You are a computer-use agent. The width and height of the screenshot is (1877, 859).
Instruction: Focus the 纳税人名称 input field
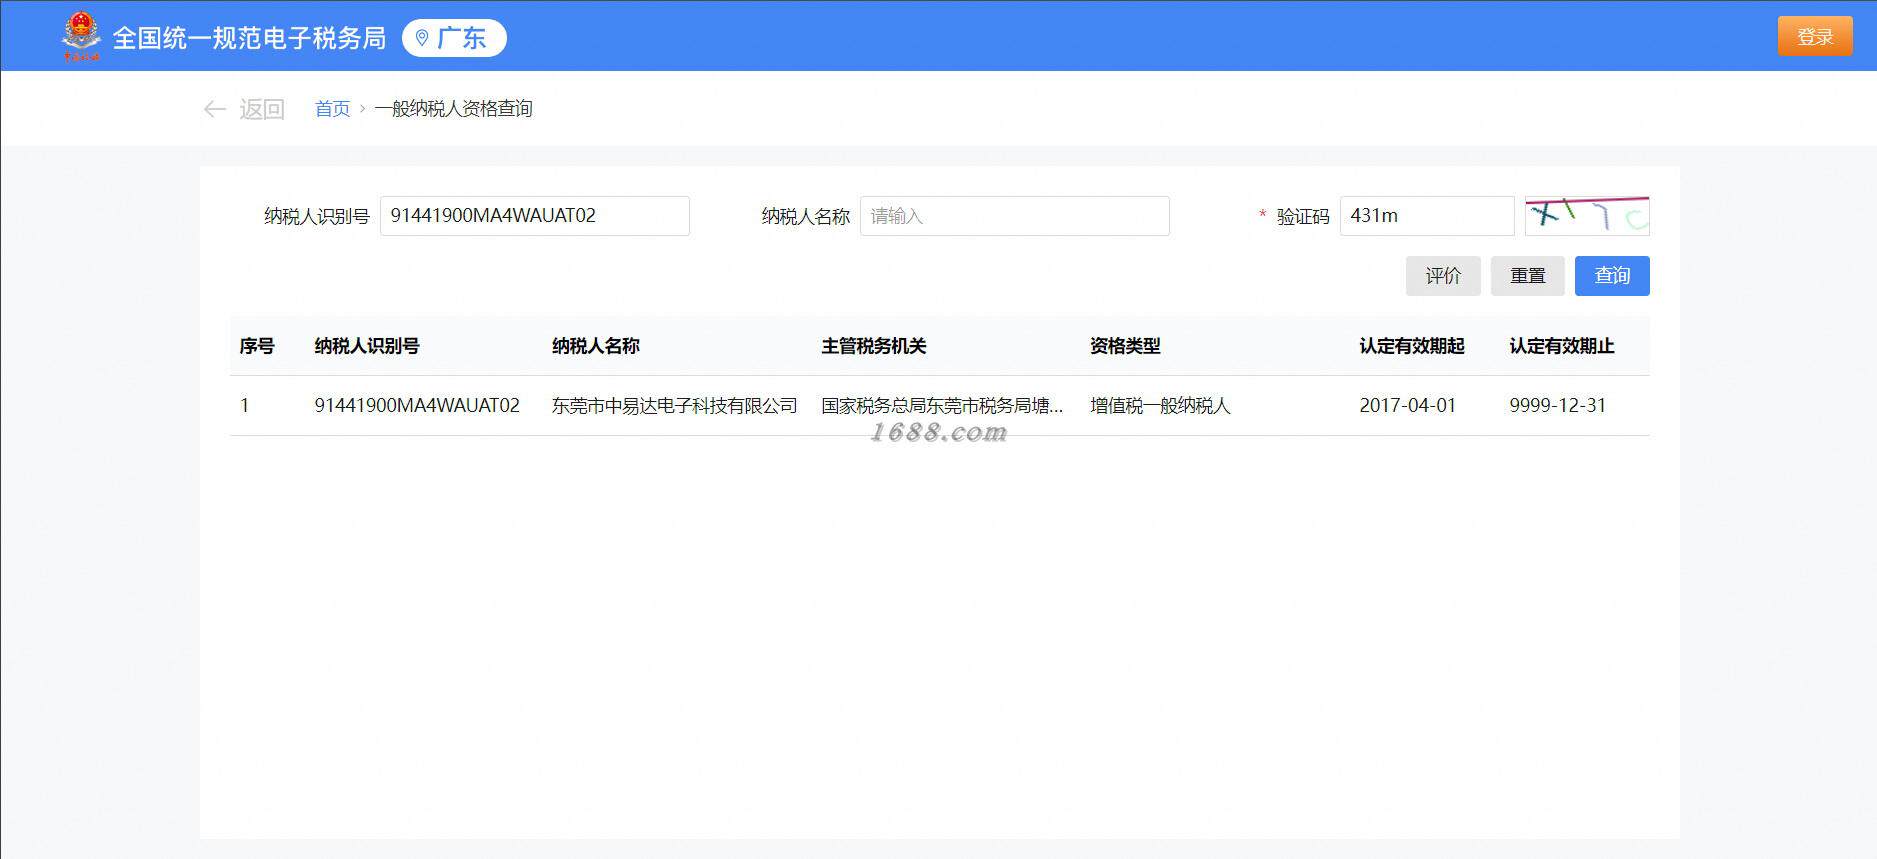1014,216
